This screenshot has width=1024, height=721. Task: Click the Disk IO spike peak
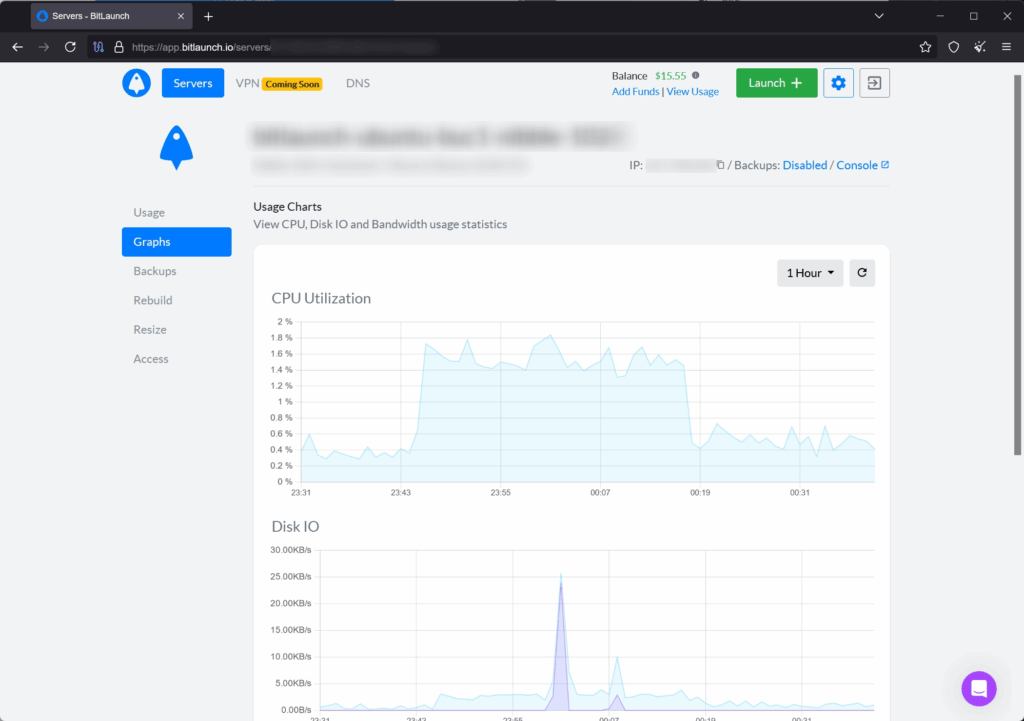tap(560, 576)
